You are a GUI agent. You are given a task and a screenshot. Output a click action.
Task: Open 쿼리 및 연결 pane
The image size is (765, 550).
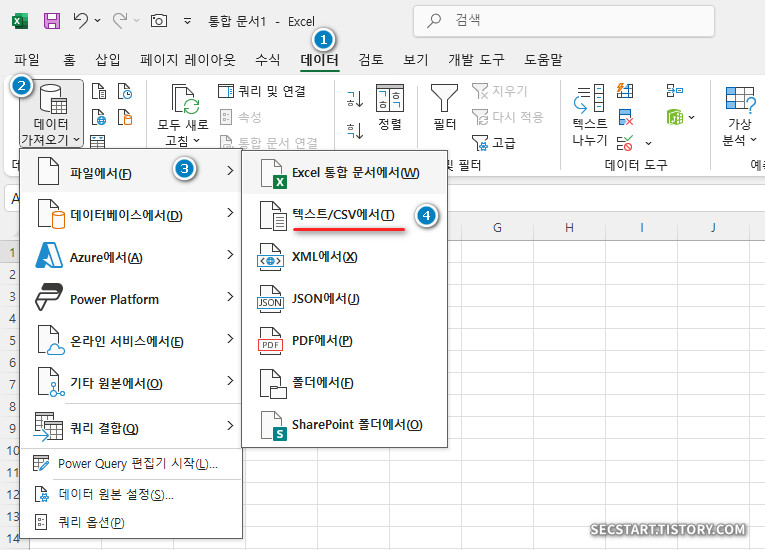[262, 91]
